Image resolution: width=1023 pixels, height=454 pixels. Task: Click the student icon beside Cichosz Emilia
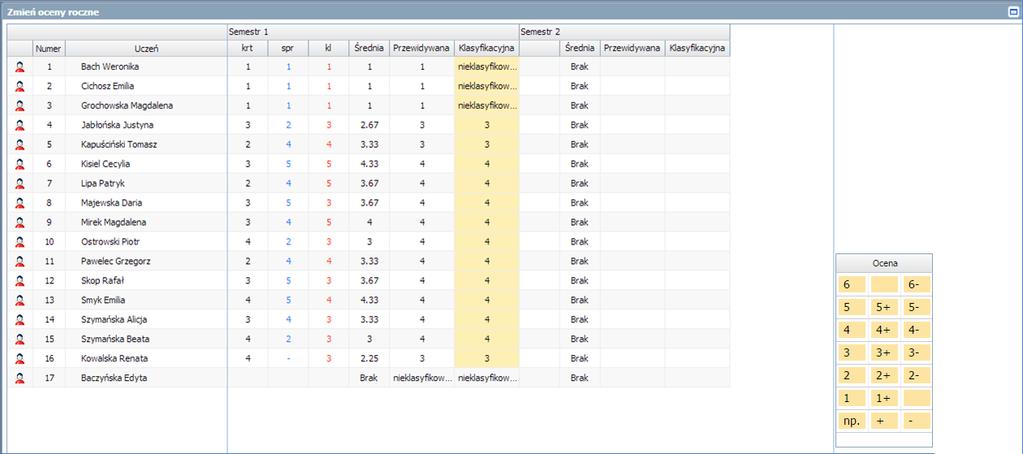(x=20, y=86)
